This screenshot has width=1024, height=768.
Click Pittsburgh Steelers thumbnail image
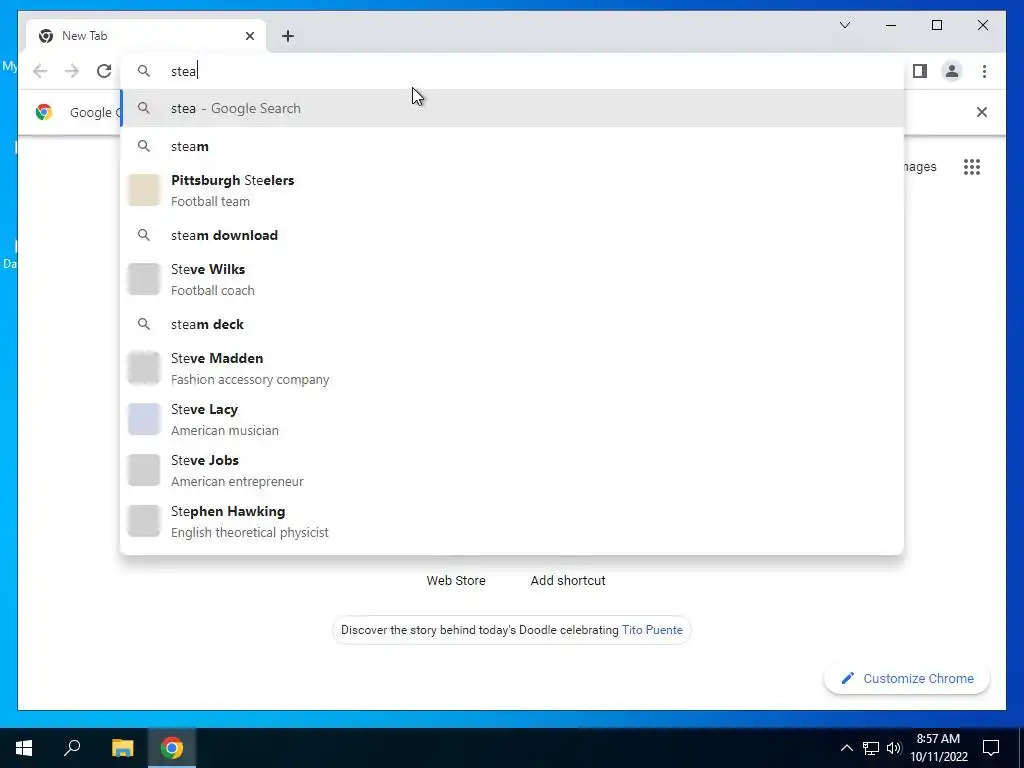144,190
